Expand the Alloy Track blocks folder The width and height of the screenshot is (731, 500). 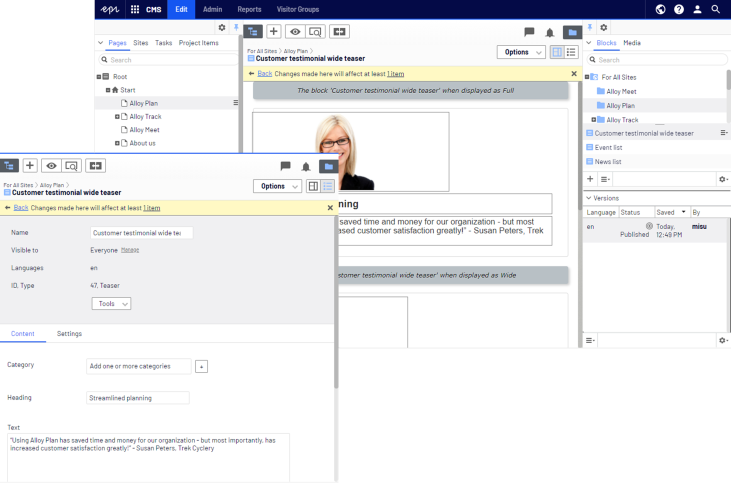pyautogui.click(x=594, y=120)
